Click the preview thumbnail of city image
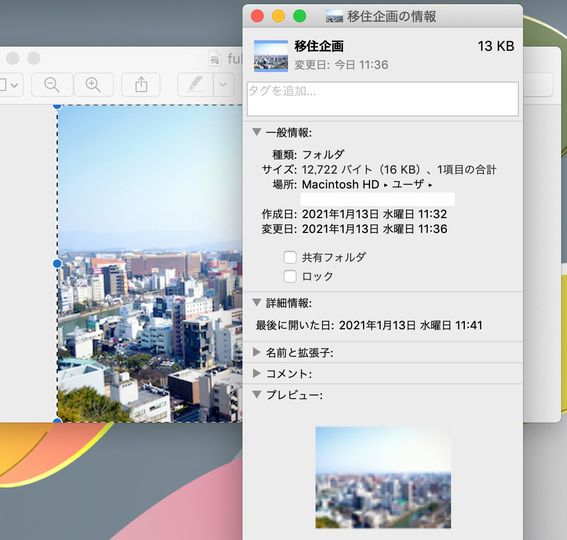 [383, 477]
